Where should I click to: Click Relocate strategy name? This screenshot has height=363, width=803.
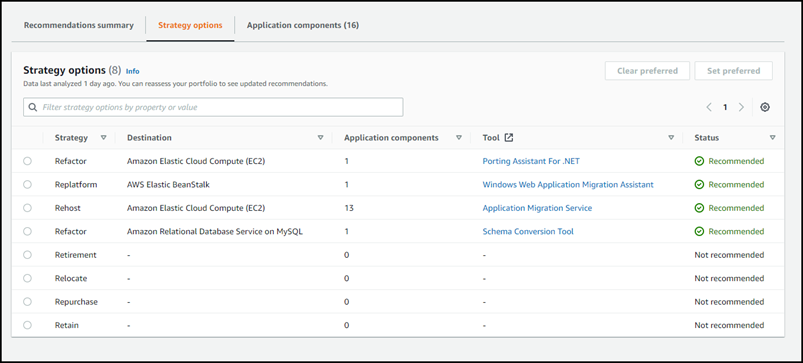[71, 279]
